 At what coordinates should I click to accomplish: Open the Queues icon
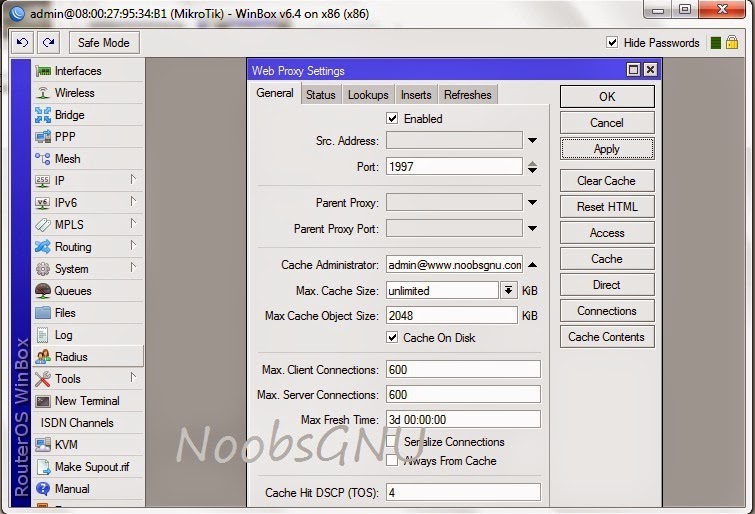pyautogui.click(x=43, y=291)
